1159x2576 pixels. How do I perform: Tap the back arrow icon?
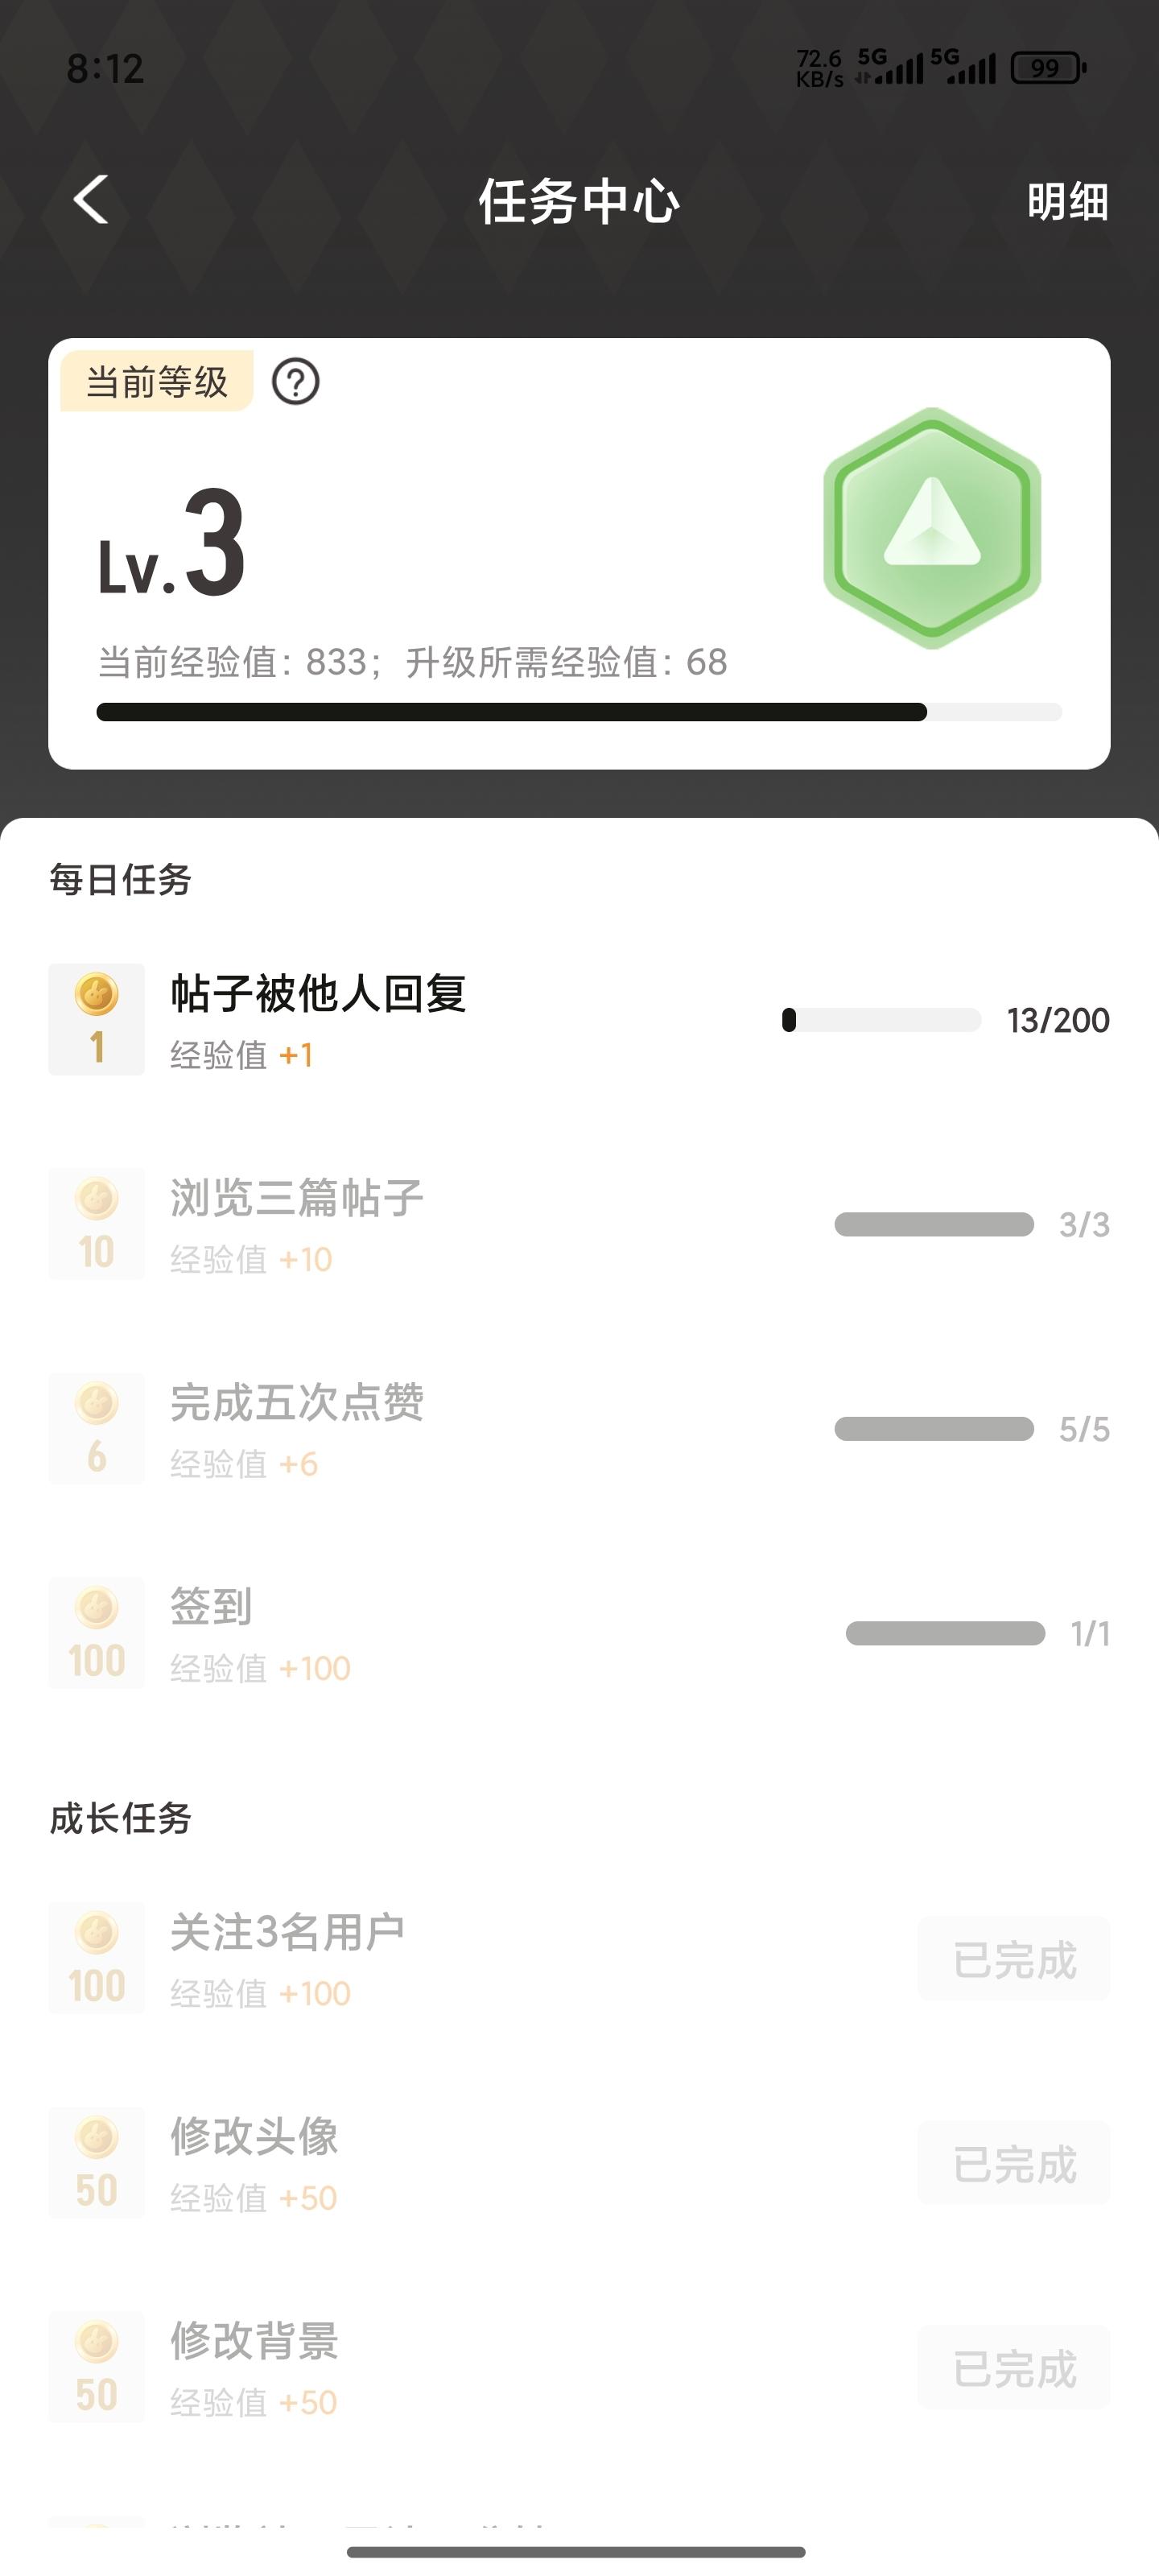pos(91,200)
